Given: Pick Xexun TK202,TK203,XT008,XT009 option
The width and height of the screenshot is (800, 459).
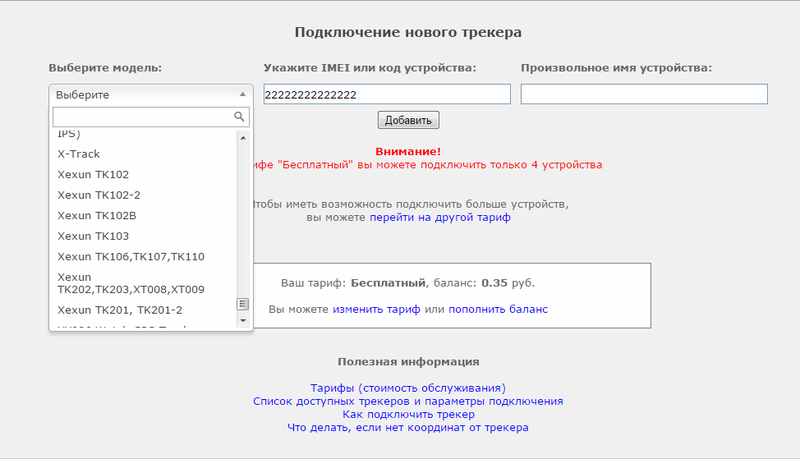Looking at the screenshot, I should tap(131, 283).
